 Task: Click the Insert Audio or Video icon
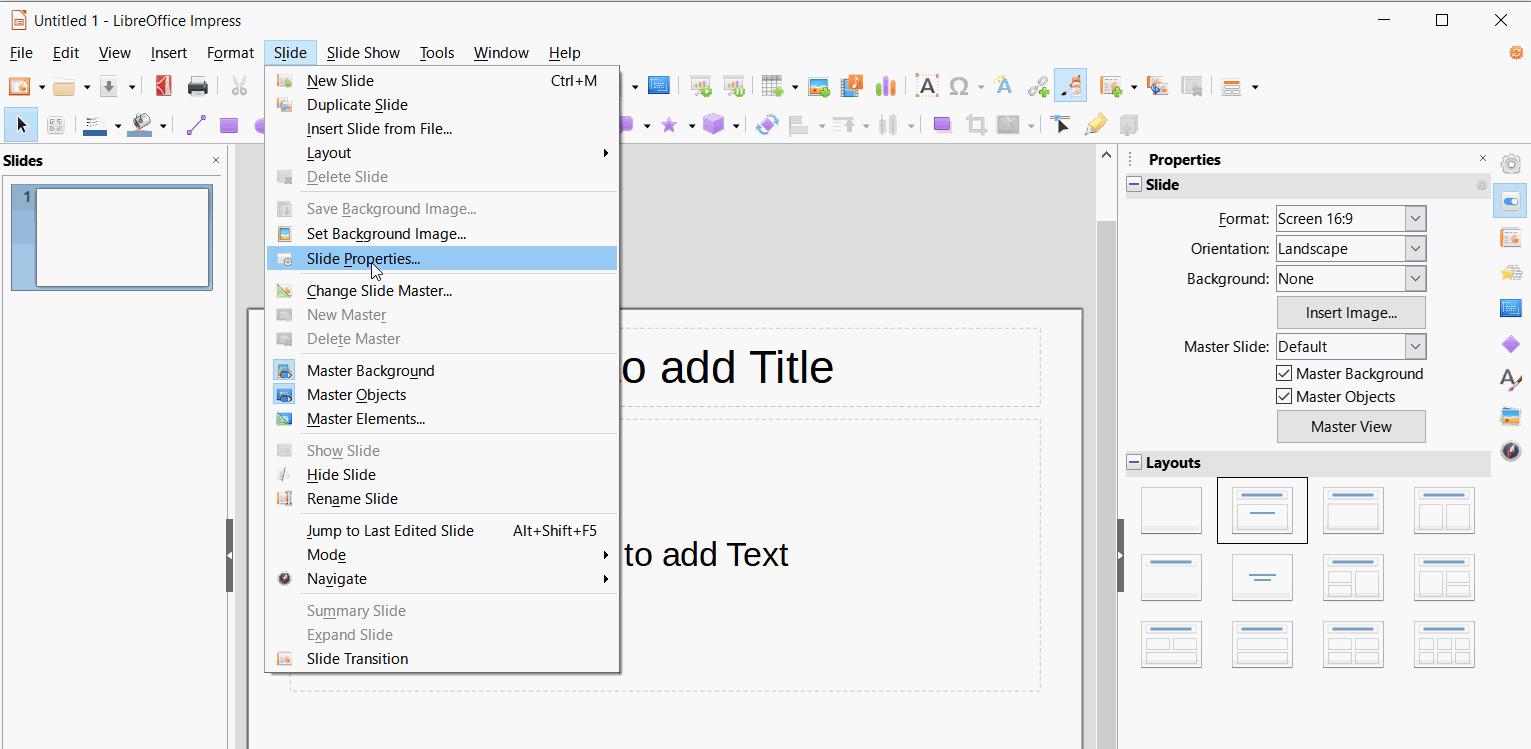tap(852, 87)
